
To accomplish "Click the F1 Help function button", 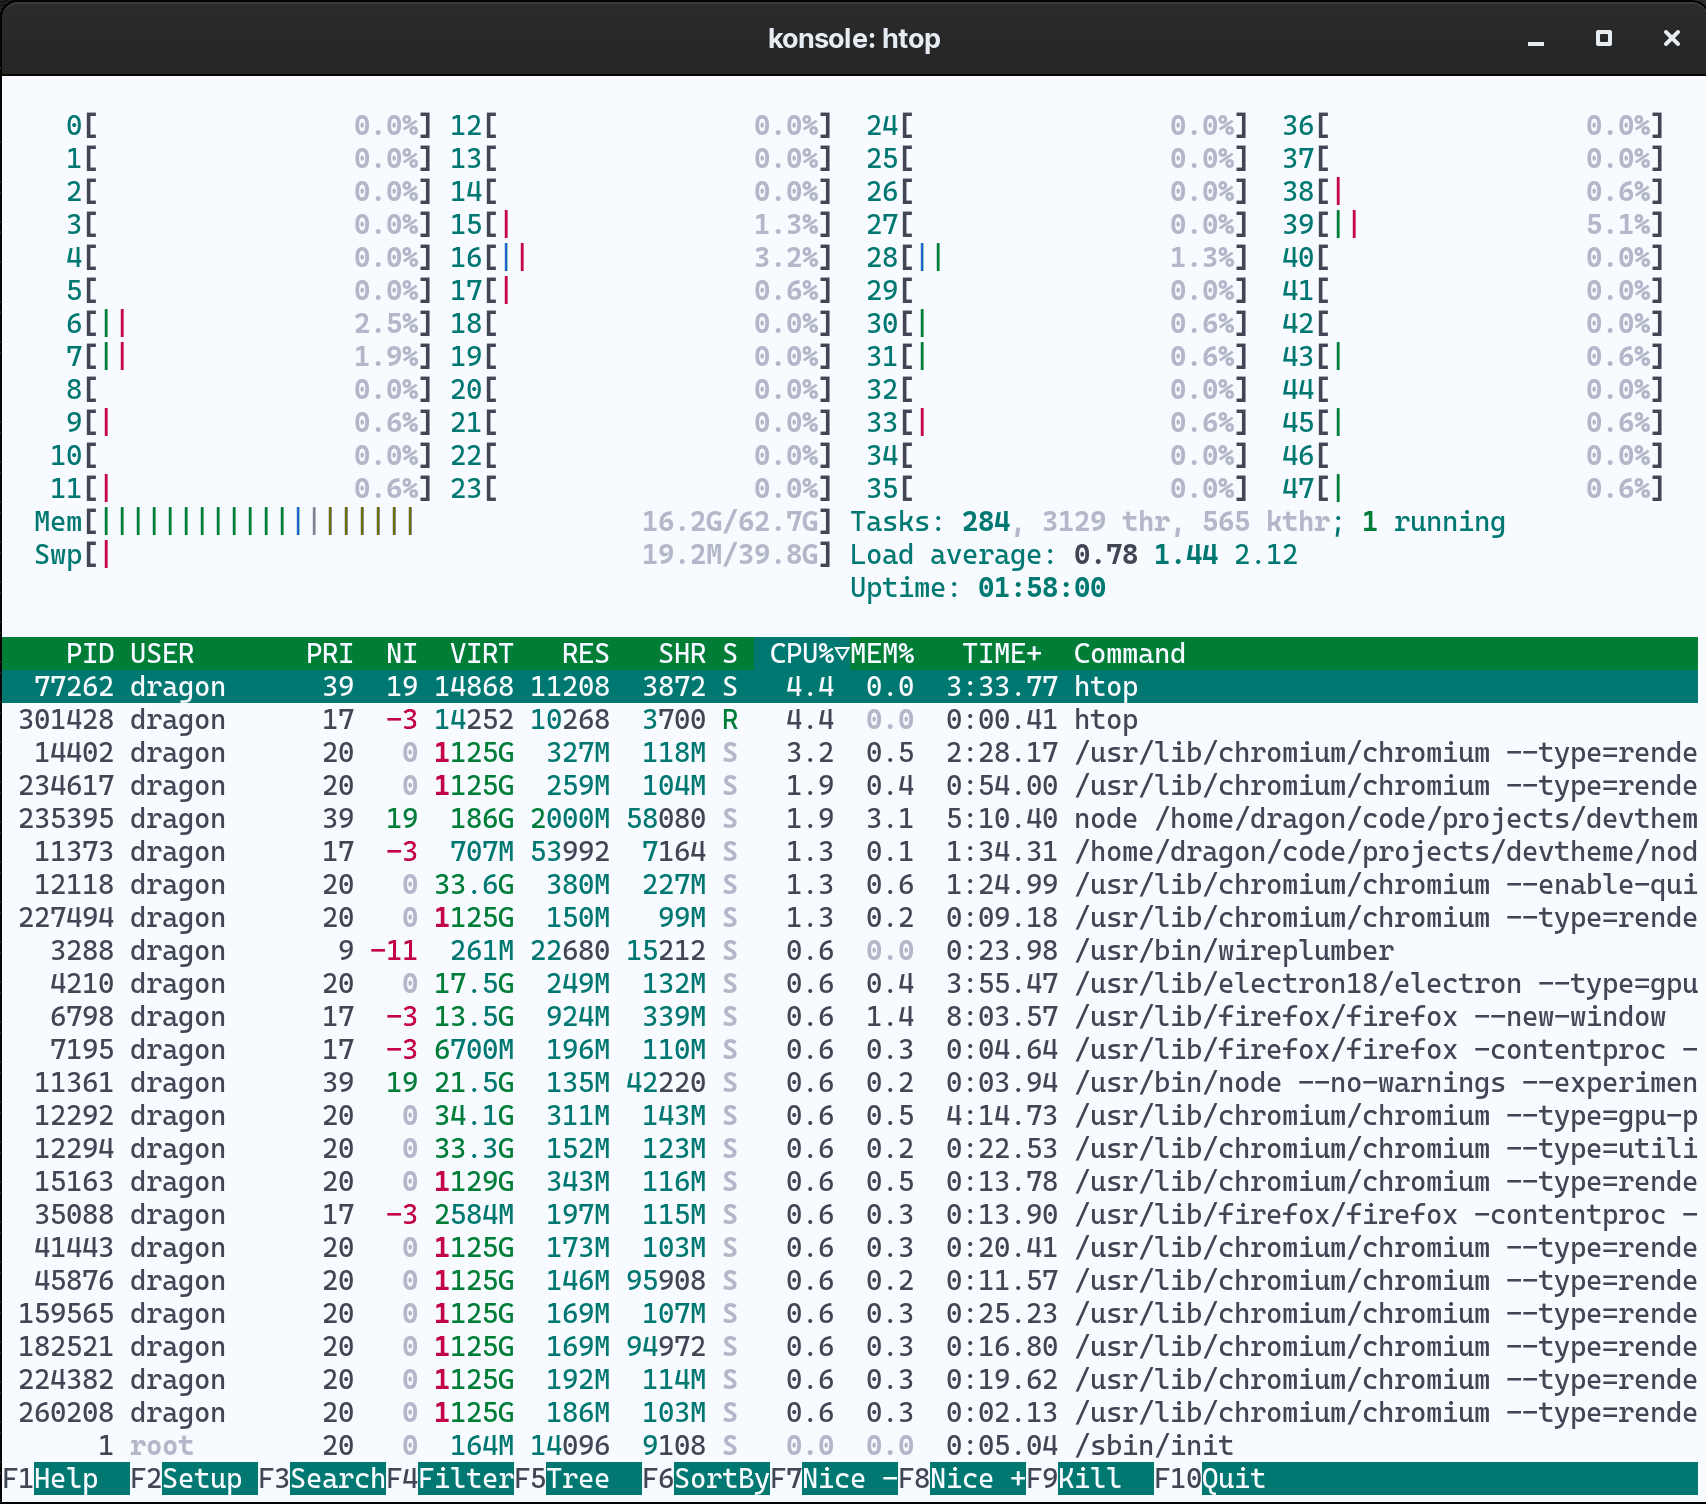I will click(x=66, y=1478).
